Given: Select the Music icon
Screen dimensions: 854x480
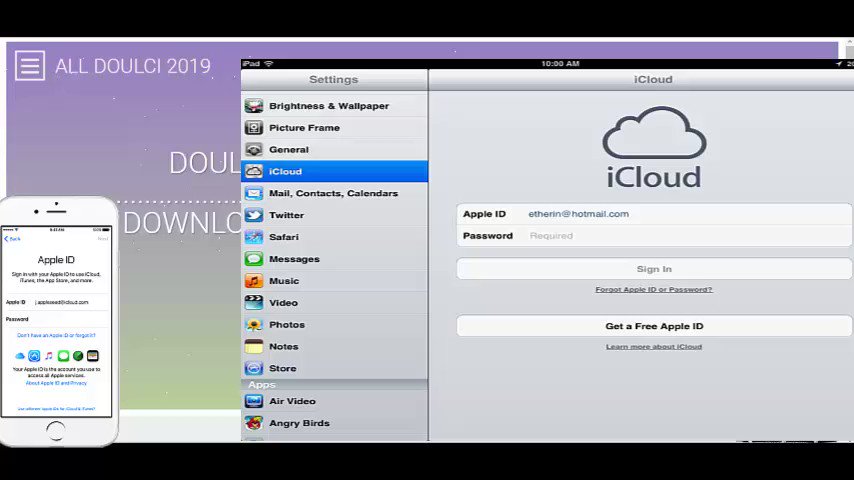Looking at the screenshot, I should point(254,281).
